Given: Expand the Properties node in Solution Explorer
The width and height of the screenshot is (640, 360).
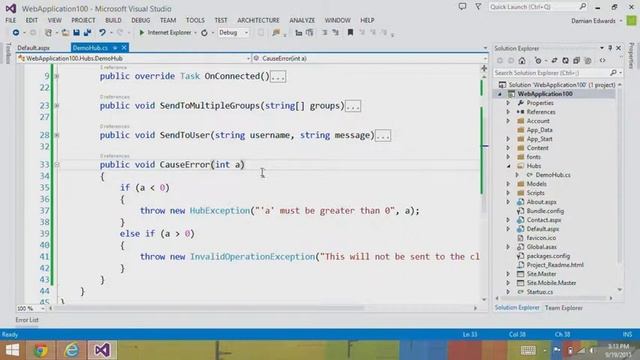Looking at the screenshot, I should point(508,103).
